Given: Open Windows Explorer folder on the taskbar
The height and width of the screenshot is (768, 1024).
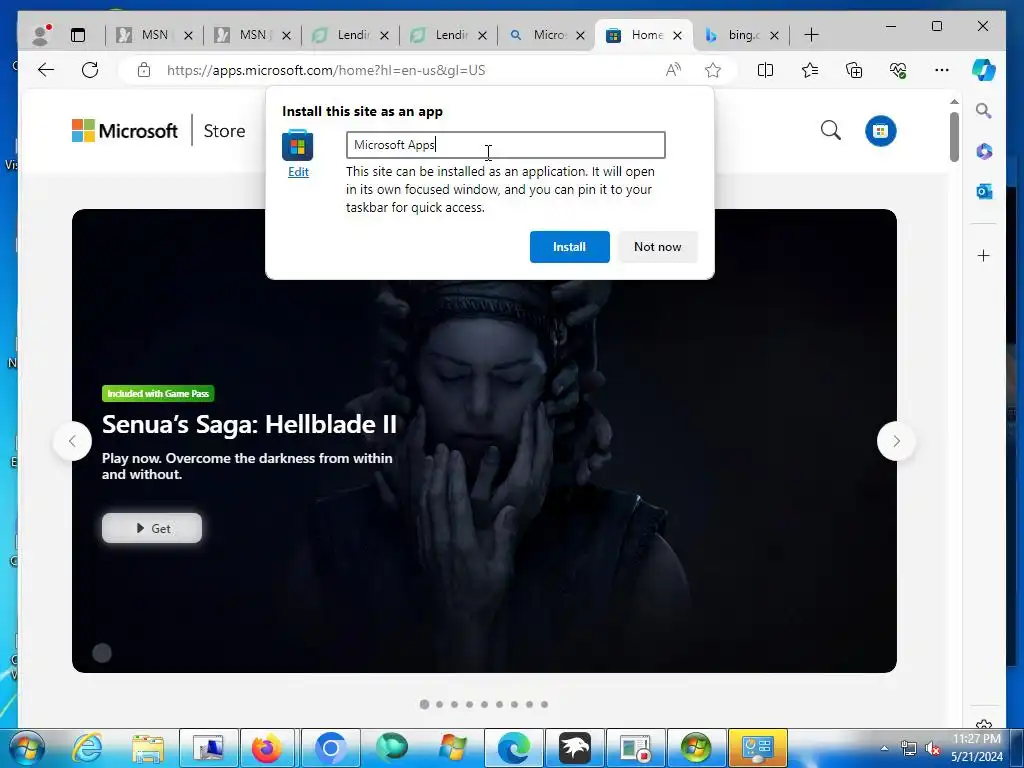Looking at the screenshot, I should 148,748.
